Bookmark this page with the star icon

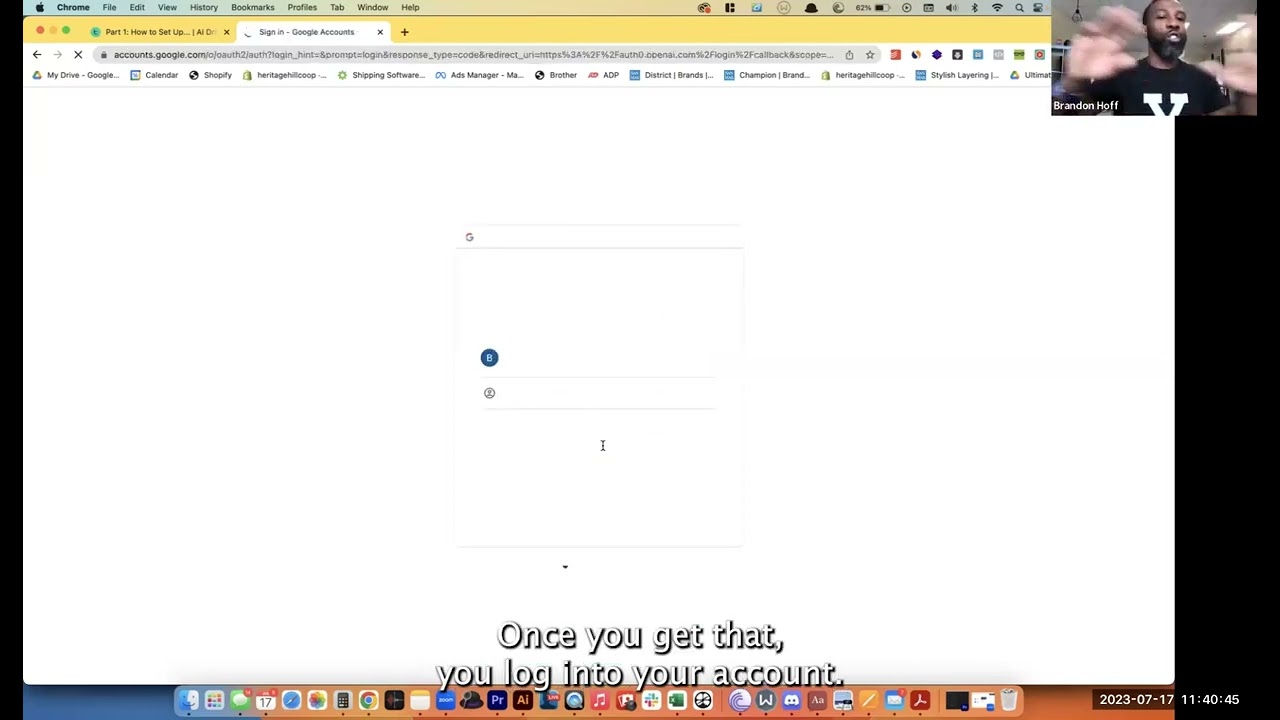[870, 55]
